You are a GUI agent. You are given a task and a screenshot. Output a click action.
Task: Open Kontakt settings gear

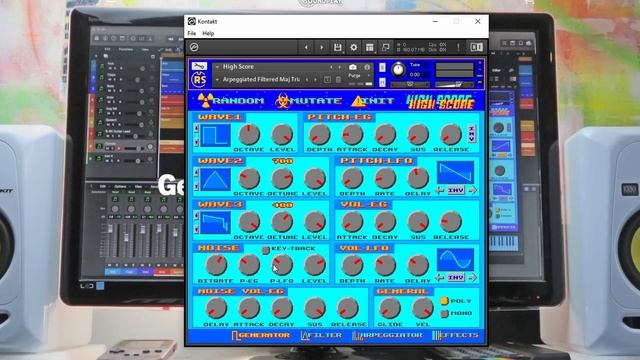pyautogui.click(x=353, y=47)
